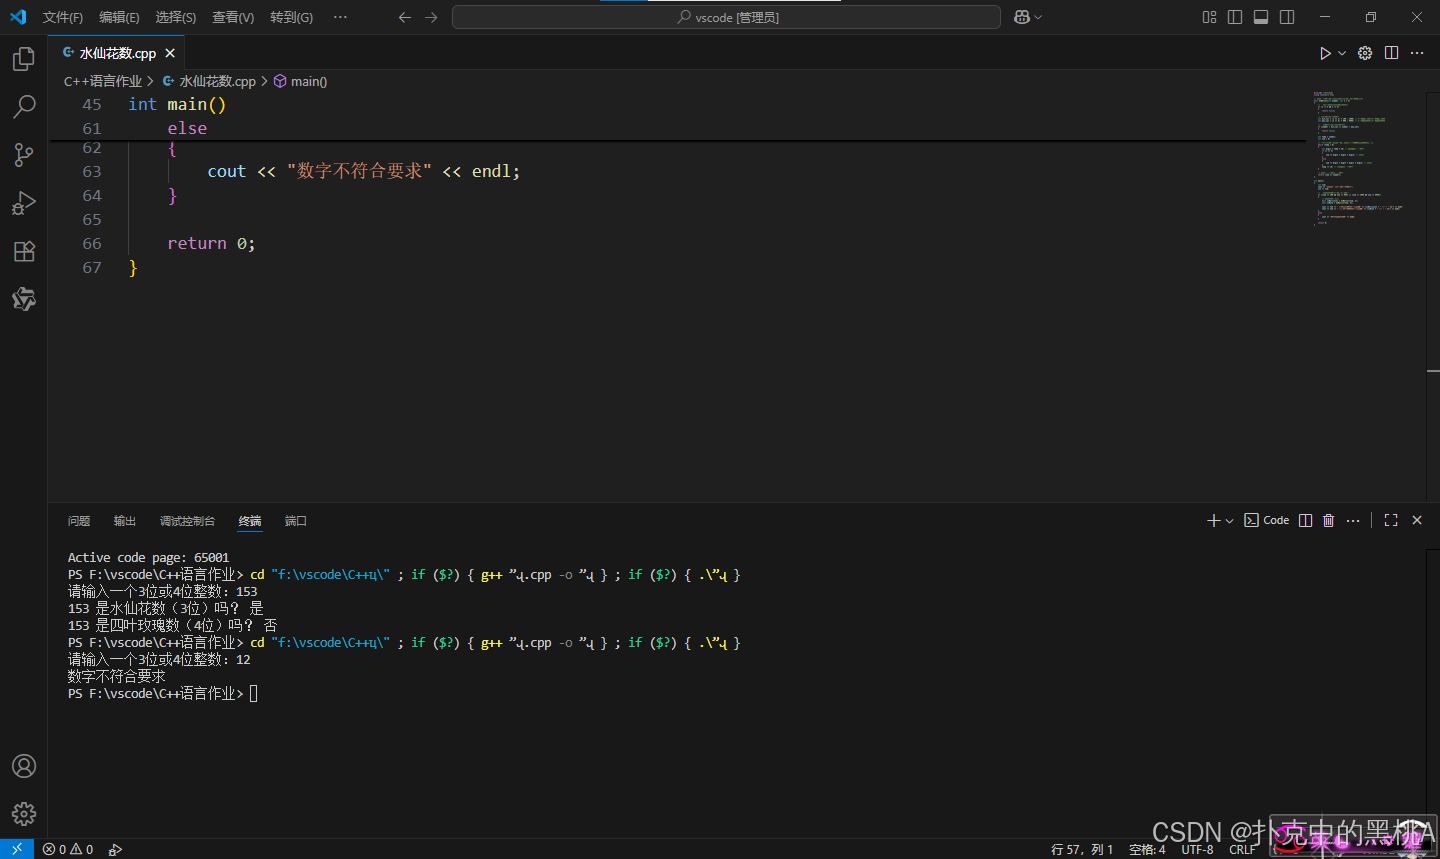1440x859 pixels.
Task: Expand the run button dropdown arrow
Action: tap(1342, 53)
